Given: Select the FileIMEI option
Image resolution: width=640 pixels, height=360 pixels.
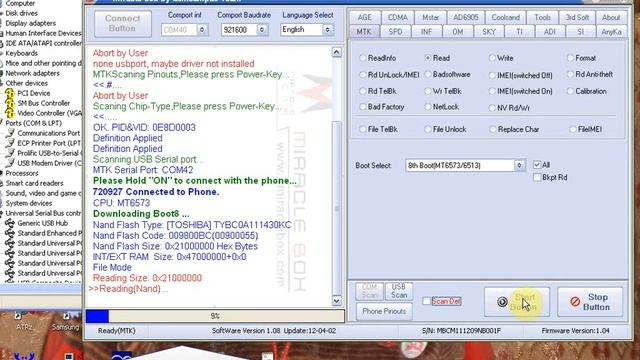Looking at the screenshot, I should pyautogui.click(x=573, y=129).
